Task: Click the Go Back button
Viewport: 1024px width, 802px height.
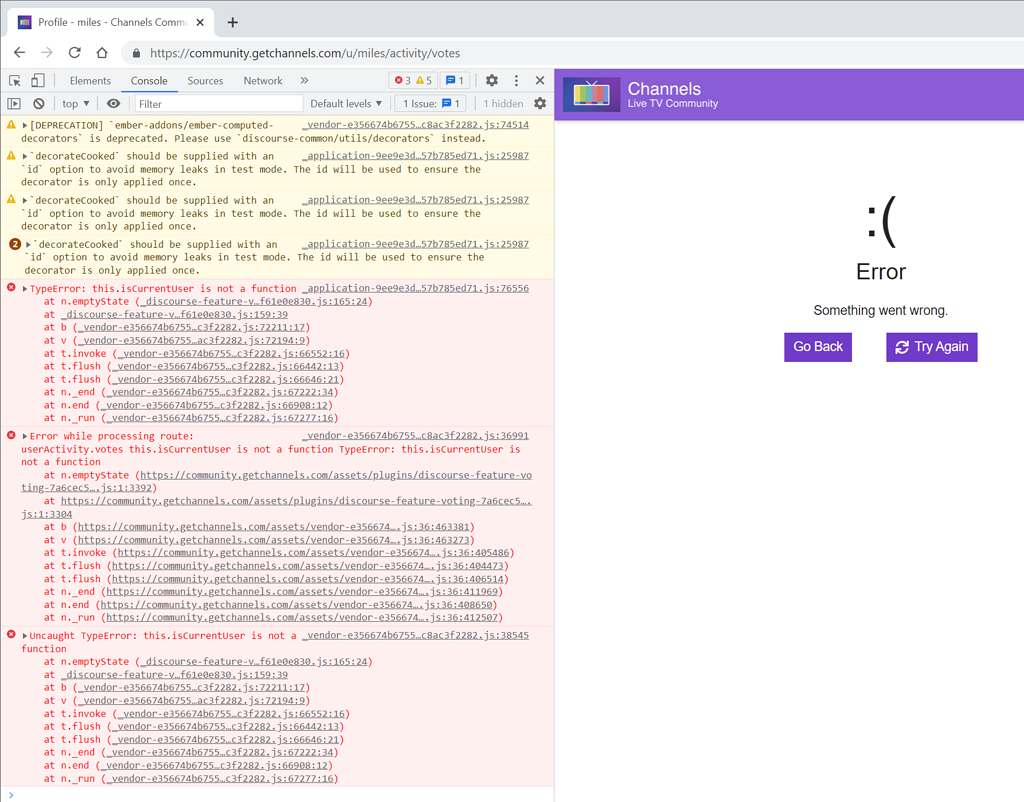Action: pyautogui.click(x=818, y=347)
